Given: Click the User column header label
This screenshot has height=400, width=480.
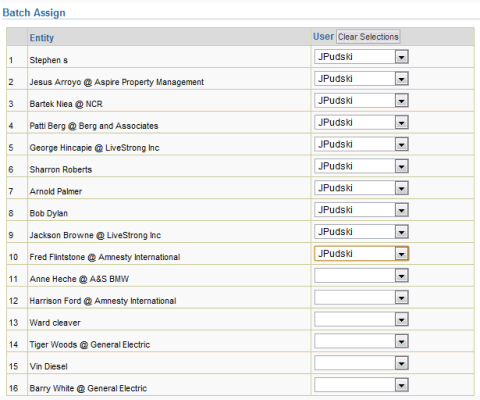Looking at the screenshot, I should (x=323, y=37).
